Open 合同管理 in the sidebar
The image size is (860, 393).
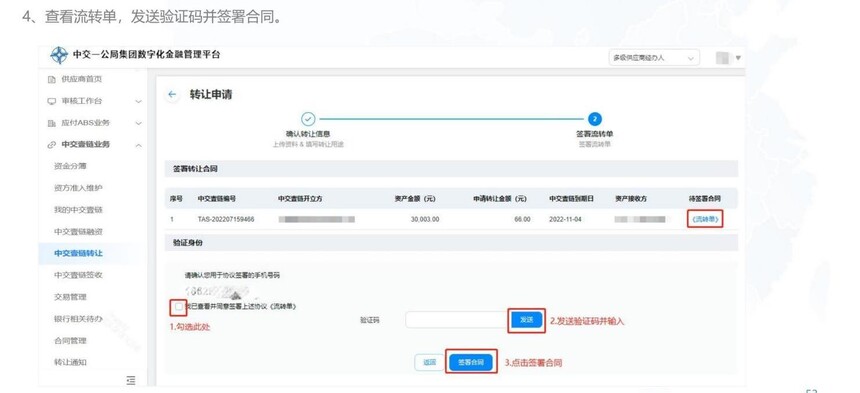[70, 341]
